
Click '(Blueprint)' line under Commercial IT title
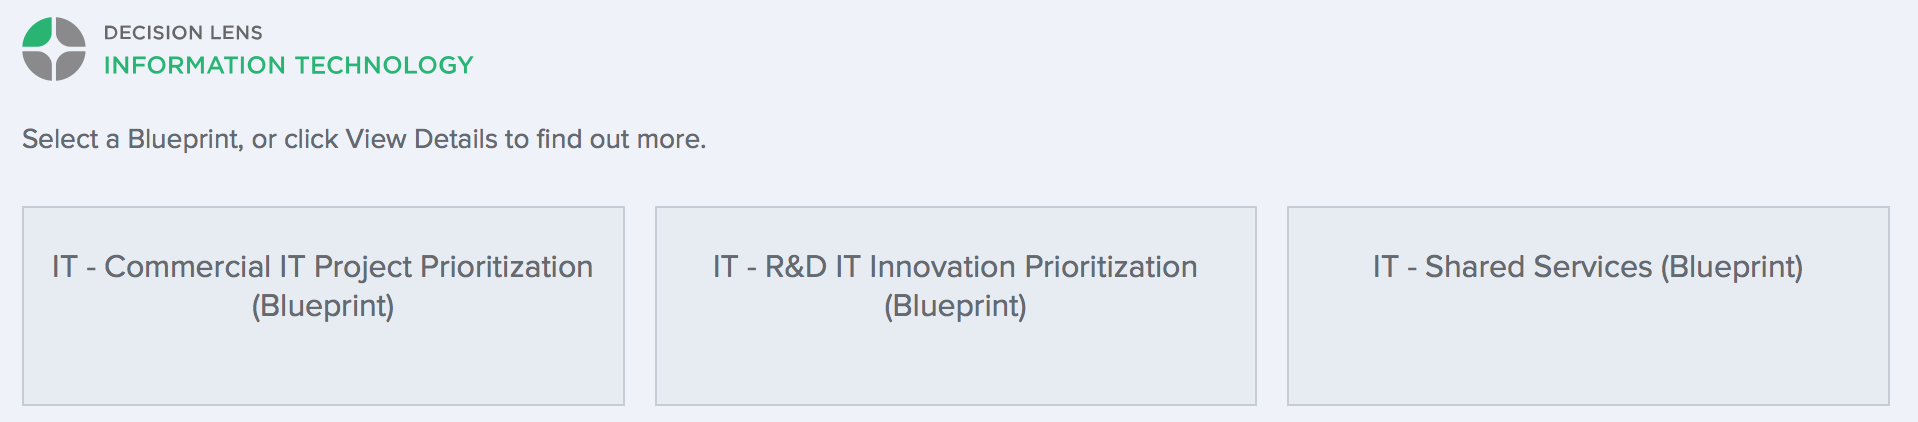[323, 305]
